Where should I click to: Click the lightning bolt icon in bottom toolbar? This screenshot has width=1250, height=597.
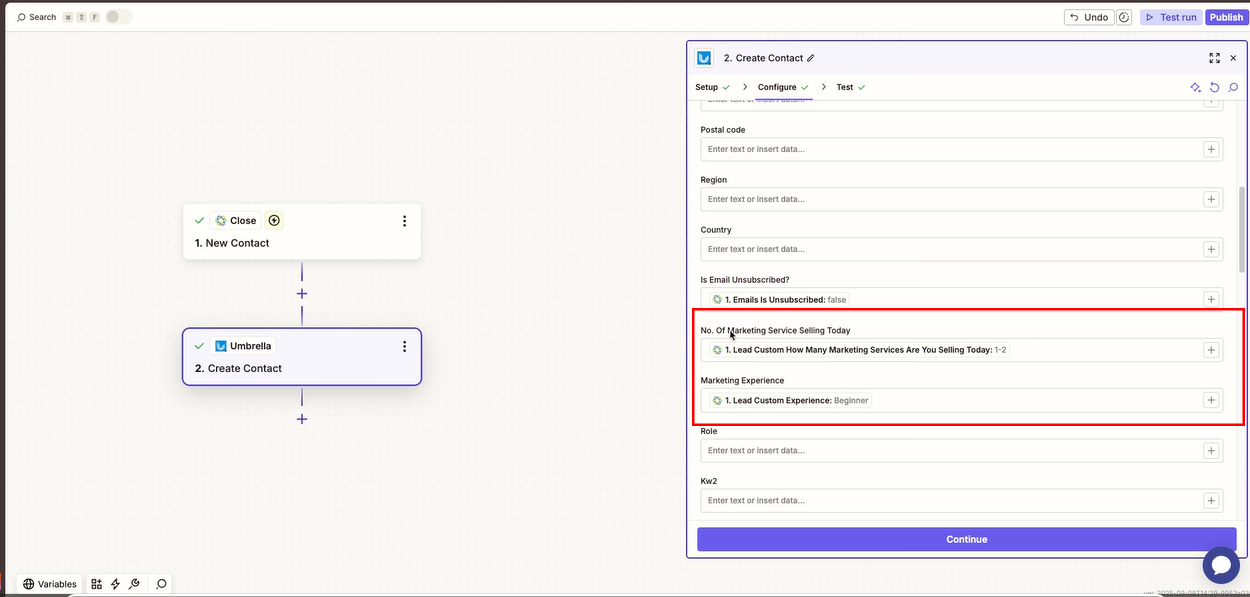115,584
